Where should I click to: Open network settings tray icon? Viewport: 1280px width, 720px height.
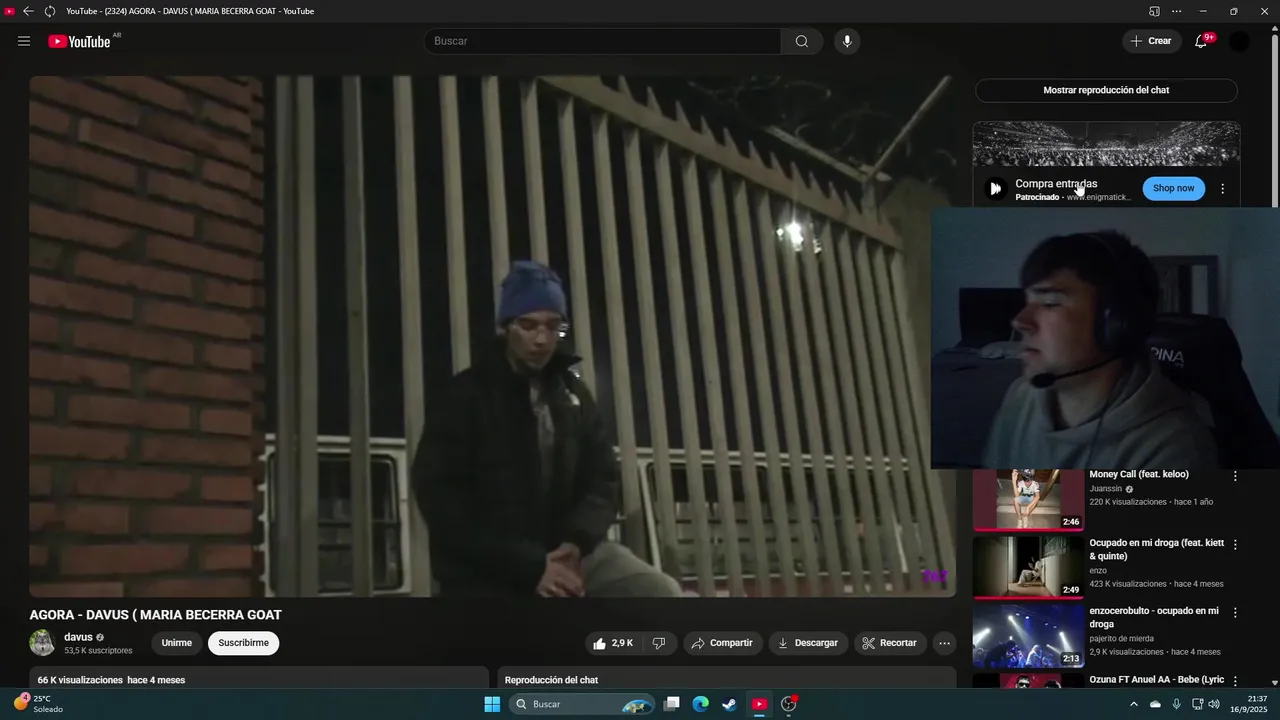click(x=1198, y=704)
